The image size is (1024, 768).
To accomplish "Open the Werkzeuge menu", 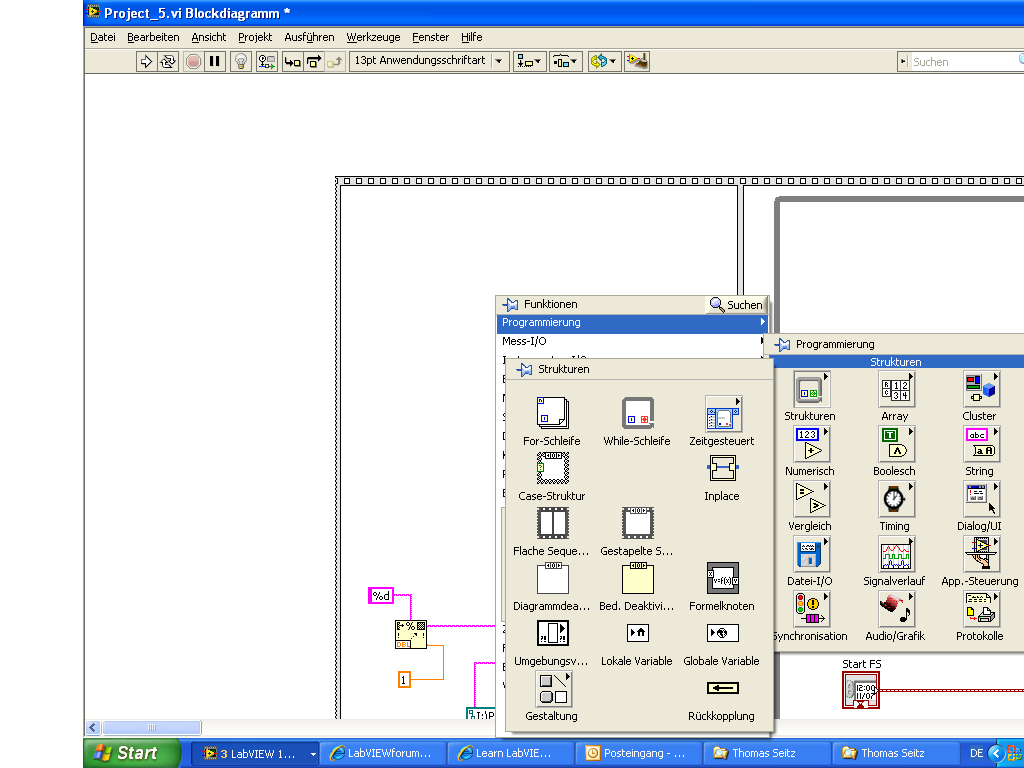I will pos(373,37).
